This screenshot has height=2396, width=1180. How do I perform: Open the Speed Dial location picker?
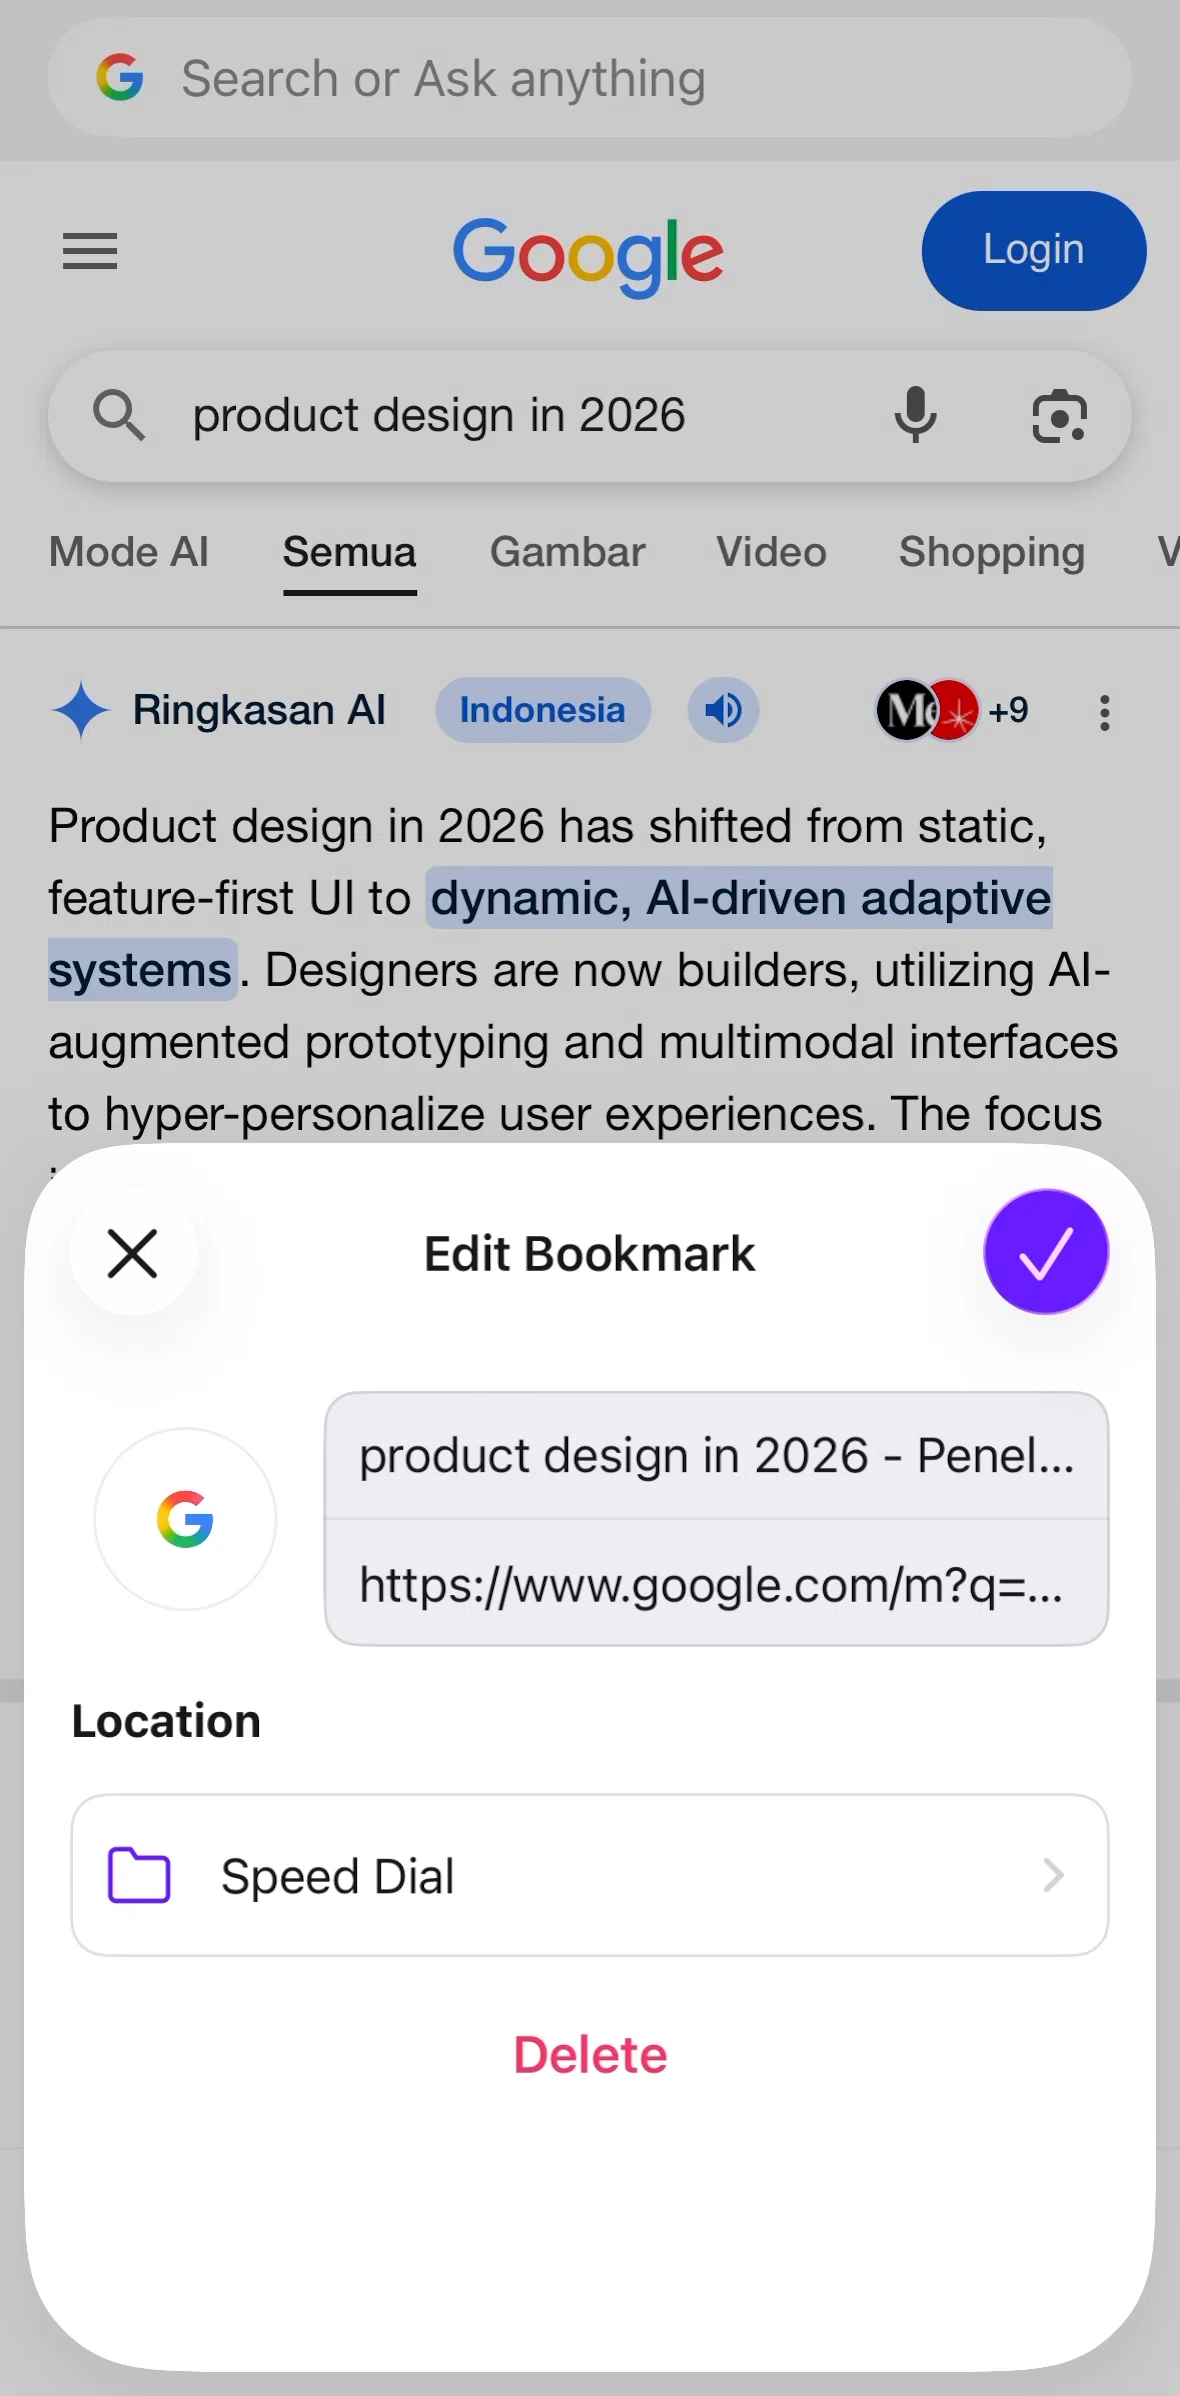590,1875
